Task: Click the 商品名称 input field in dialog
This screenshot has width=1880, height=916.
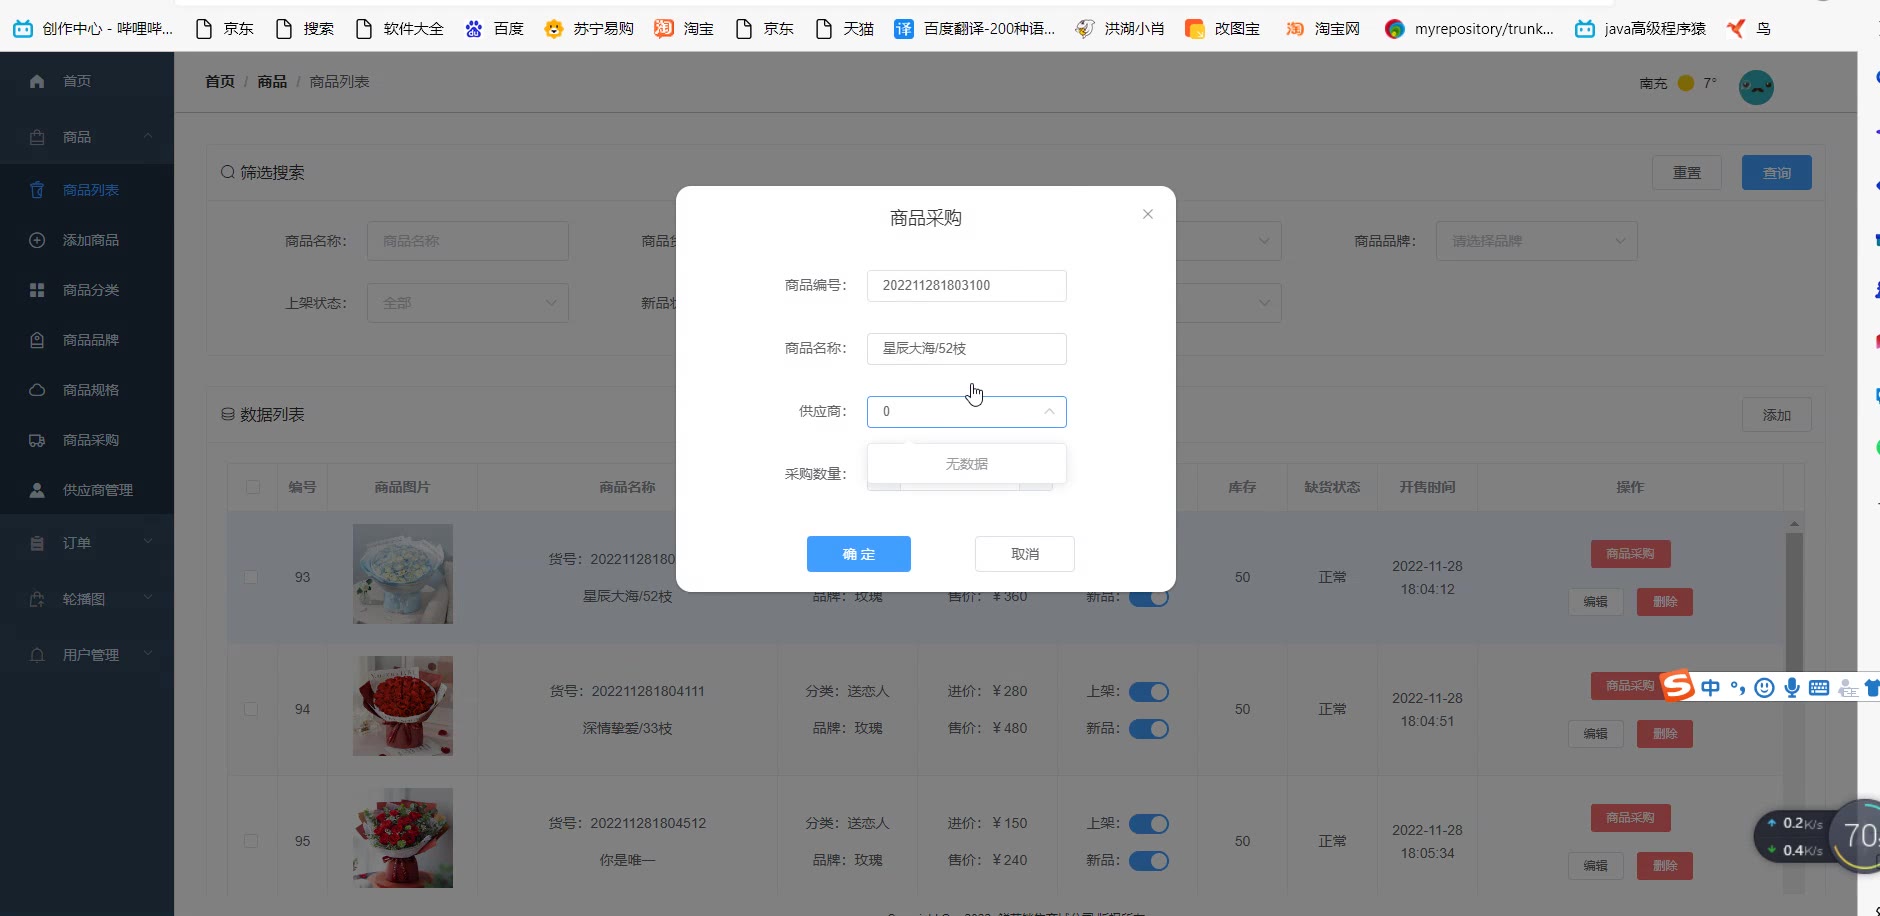Action: pos(967,349)
